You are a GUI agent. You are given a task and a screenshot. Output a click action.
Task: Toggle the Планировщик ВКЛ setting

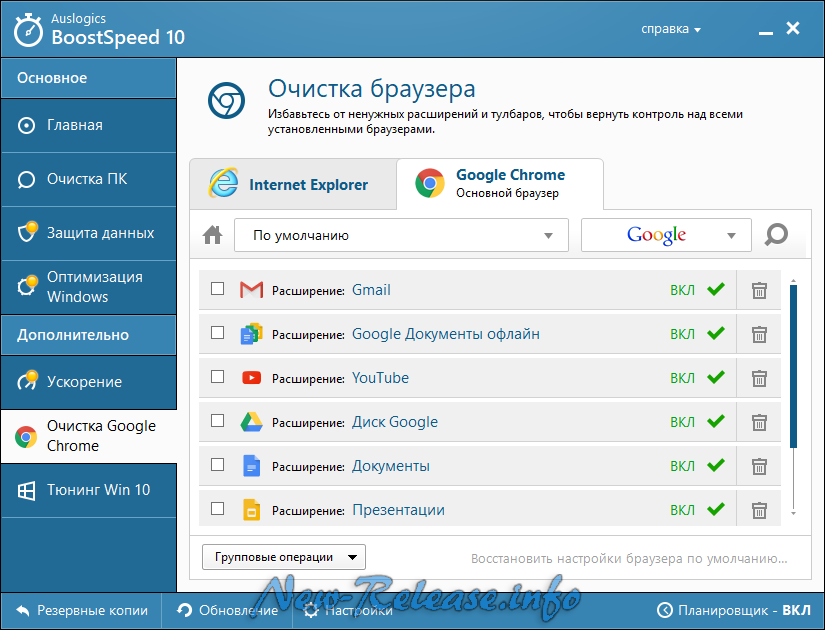(734, 610)
